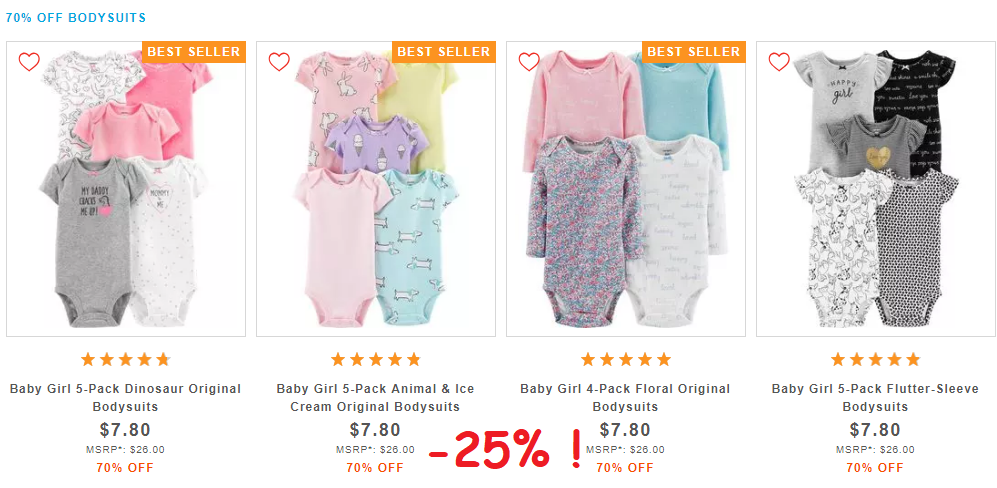Click star rating under Floral bodysuits
Screen dimensions: 997x488
click(625, 359)
